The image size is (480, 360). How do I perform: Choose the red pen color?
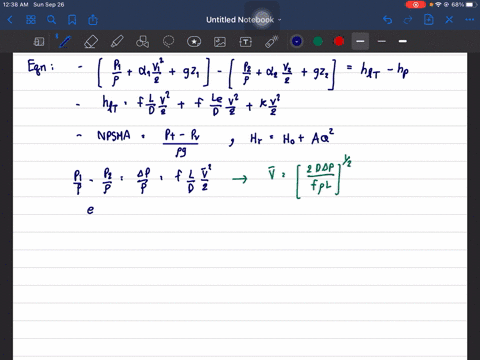(339, 41)
